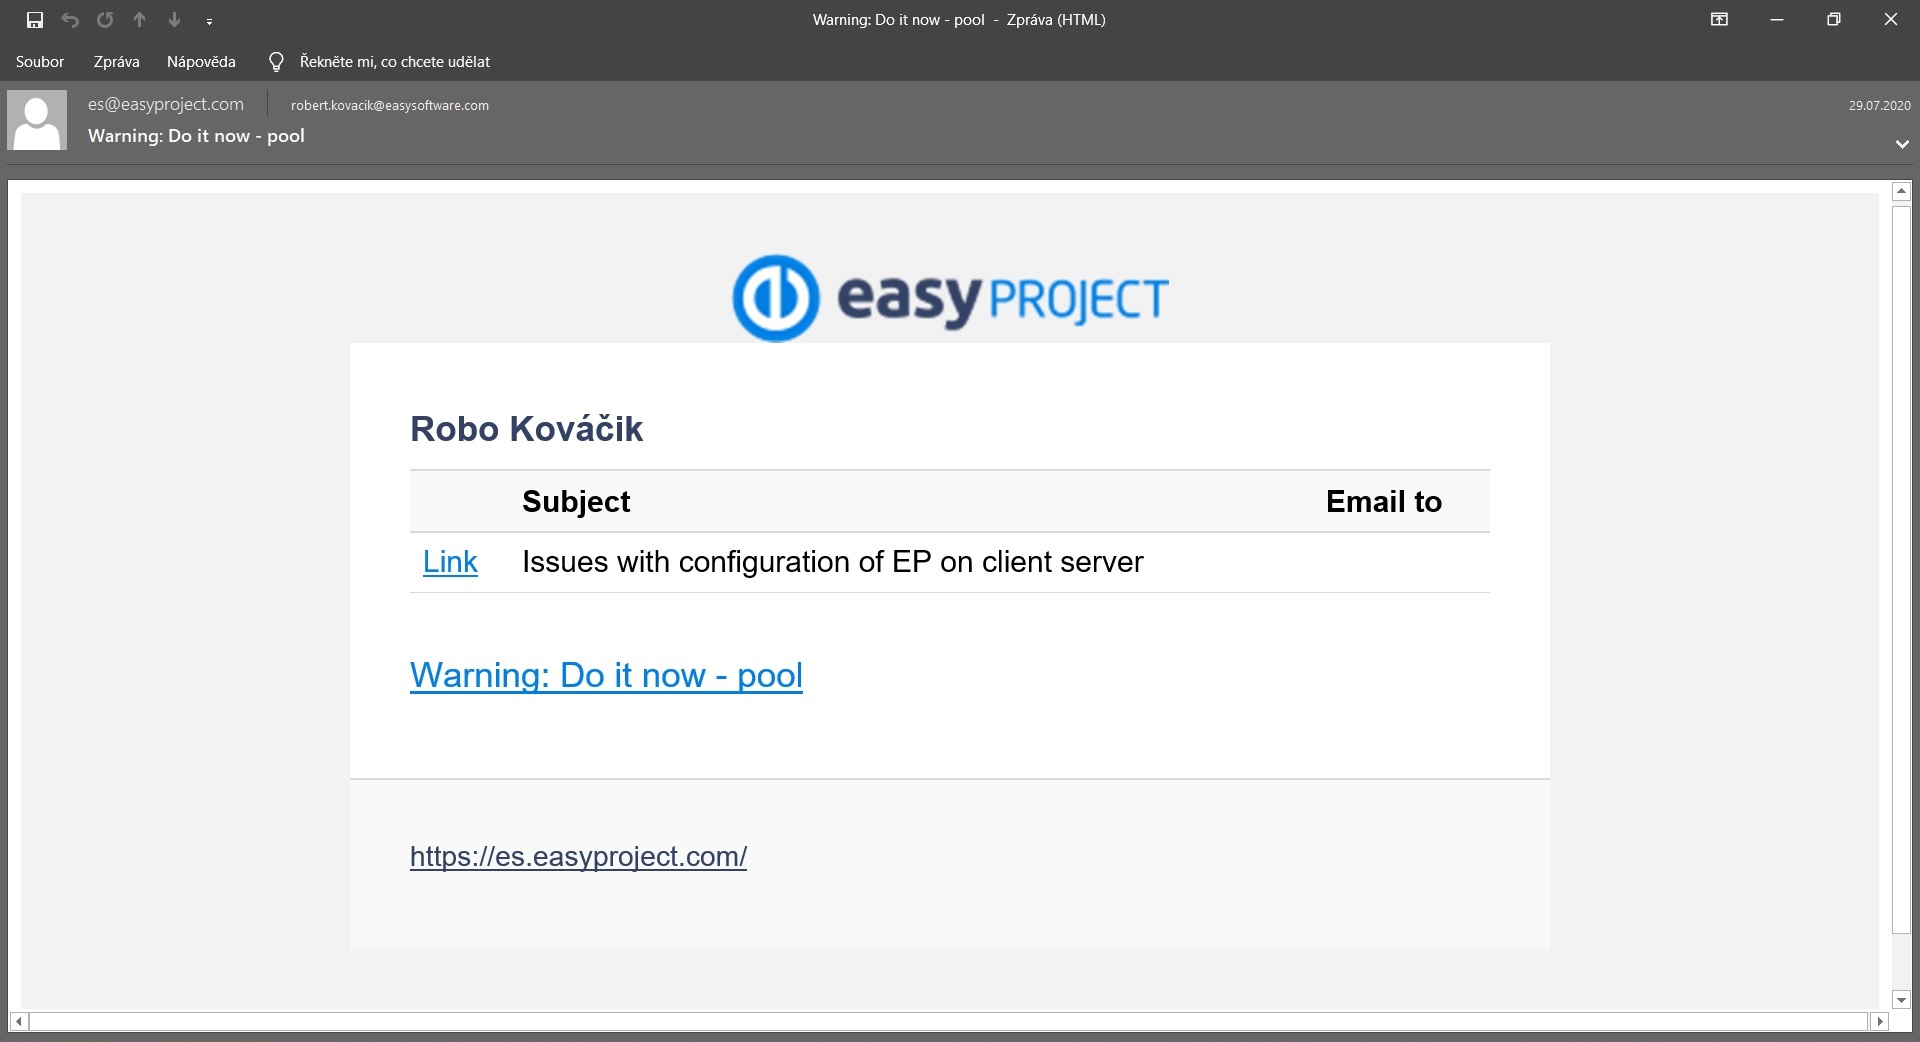The height and width of the screenshot is (1042, 1920).
Task: Click the Subject column header
Action: (x=576, y=501)
